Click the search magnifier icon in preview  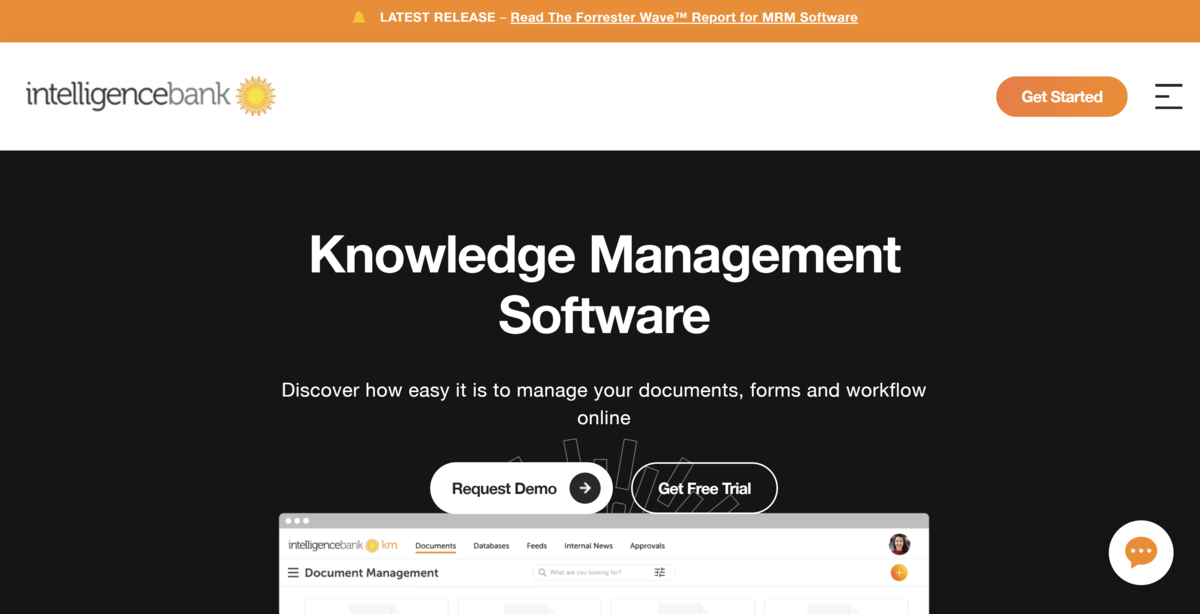pyautogui.click(x=543, y=573)
